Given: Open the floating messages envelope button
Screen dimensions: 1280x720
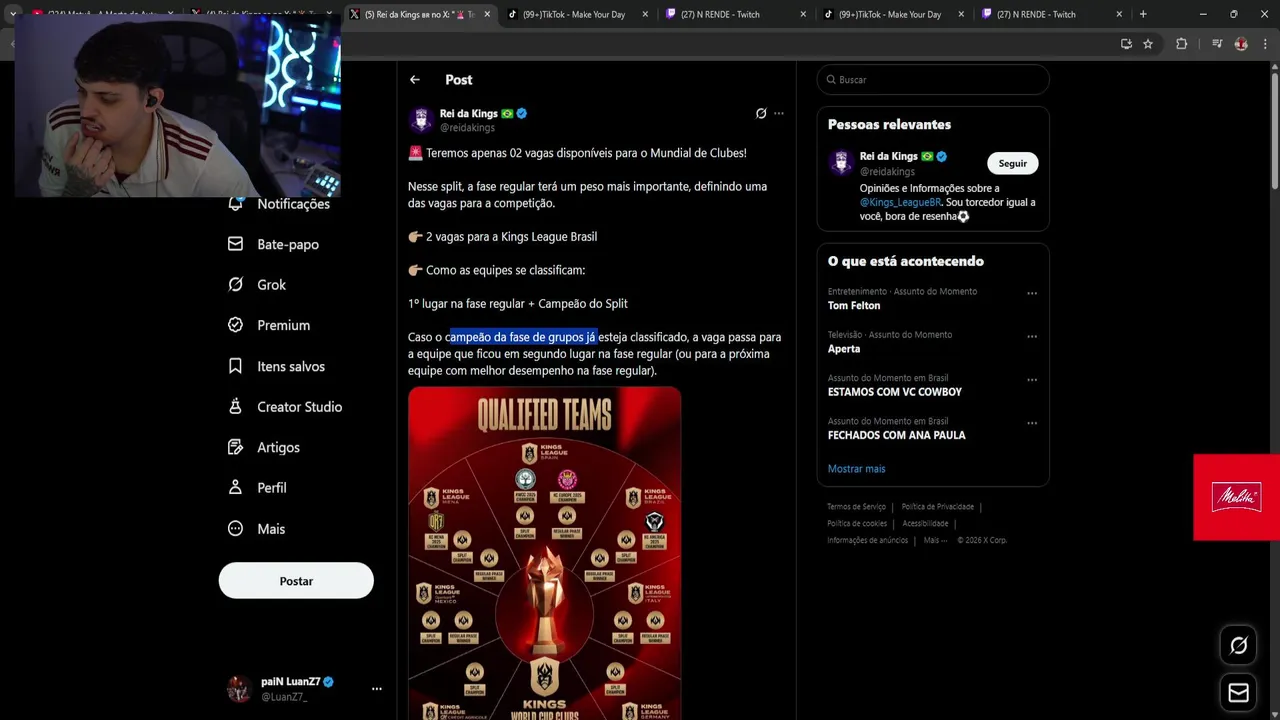Looking at the screenshot, I should 1238,692.
